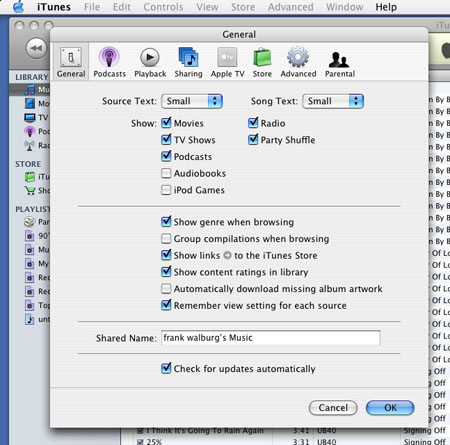Open the Store menu
The width and height of the screenshot is (450, 445).
tap(243, 7)
